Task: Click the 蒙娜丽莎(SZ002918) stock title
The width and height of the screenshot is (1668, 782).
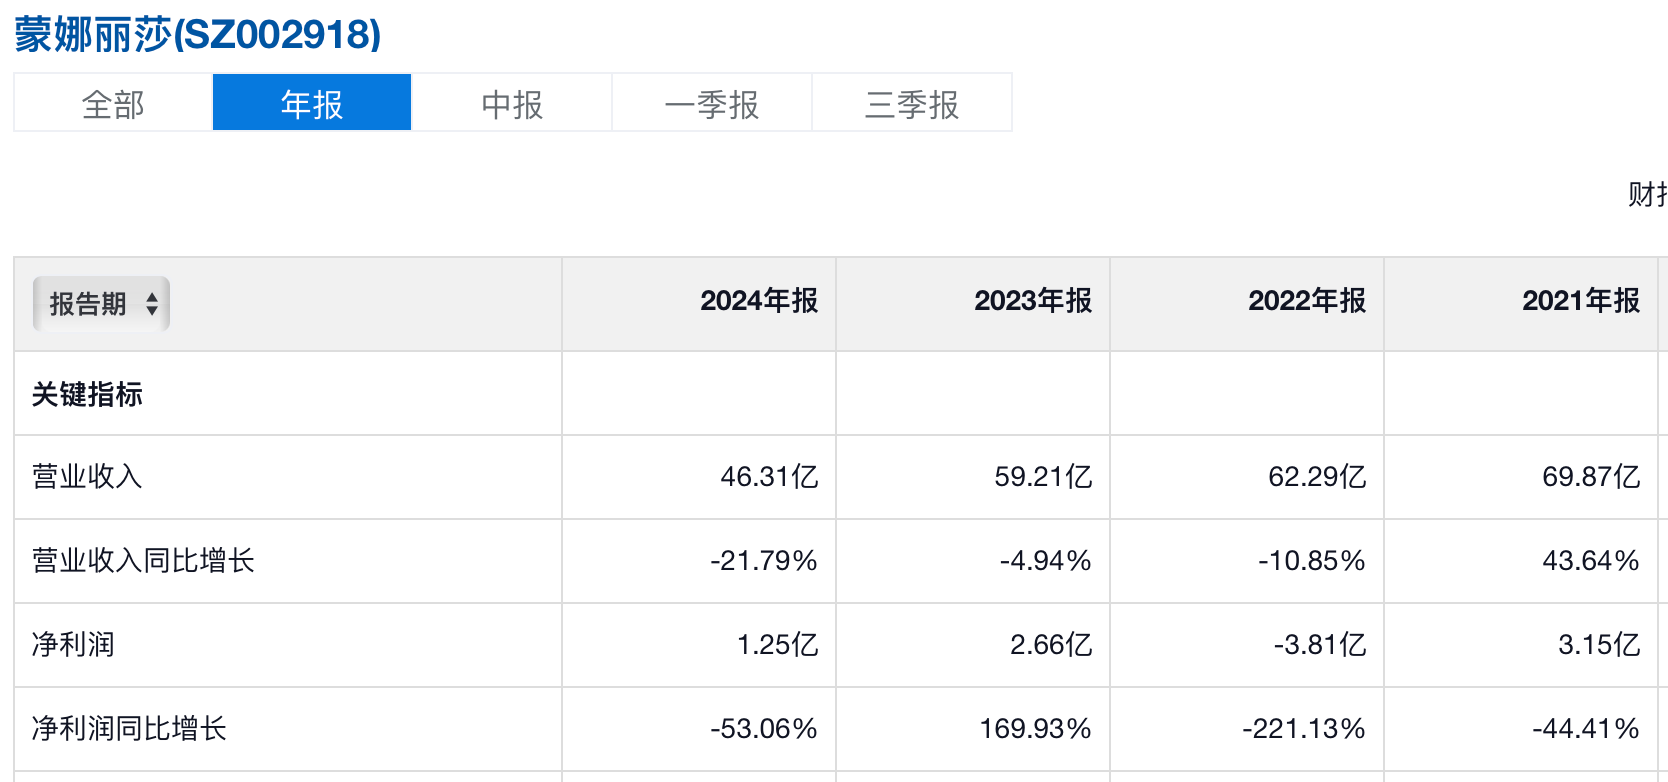Action: click(198, 35)
